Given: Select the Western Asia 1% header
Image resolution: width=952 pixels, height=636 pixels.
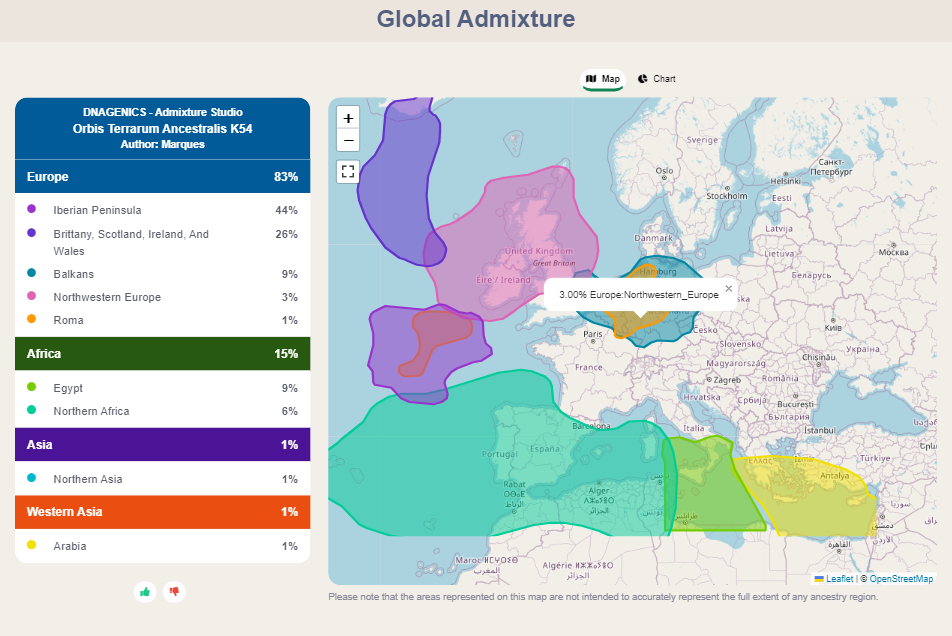Looking at the screenshot, I should [163, 512].
